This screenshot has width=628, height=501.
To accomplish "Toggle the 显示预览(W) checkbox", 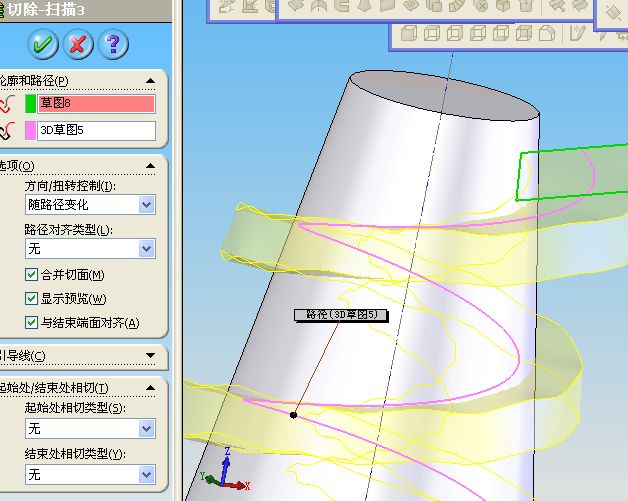I will 31,298.
